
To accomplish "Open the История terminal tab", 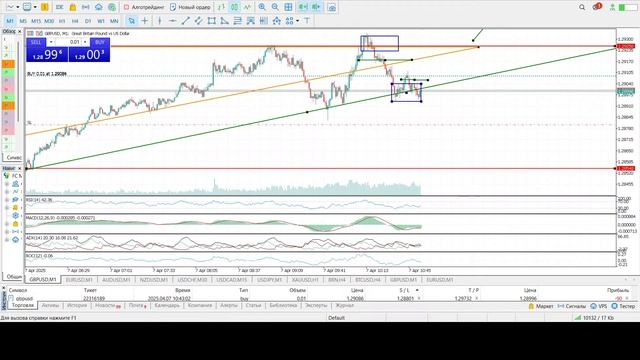I will (x=77, y=306).
